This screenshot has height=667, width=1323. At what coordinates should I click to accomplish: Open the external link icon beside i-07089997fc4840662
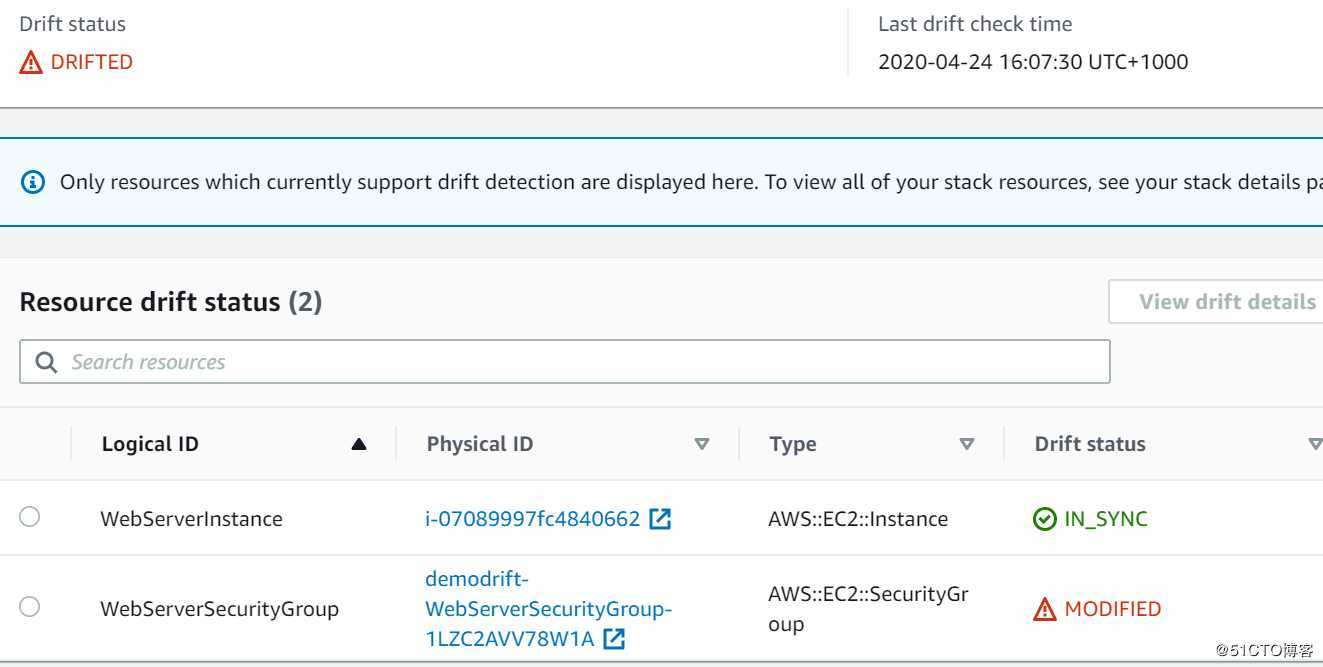click(x=660, y=518)
